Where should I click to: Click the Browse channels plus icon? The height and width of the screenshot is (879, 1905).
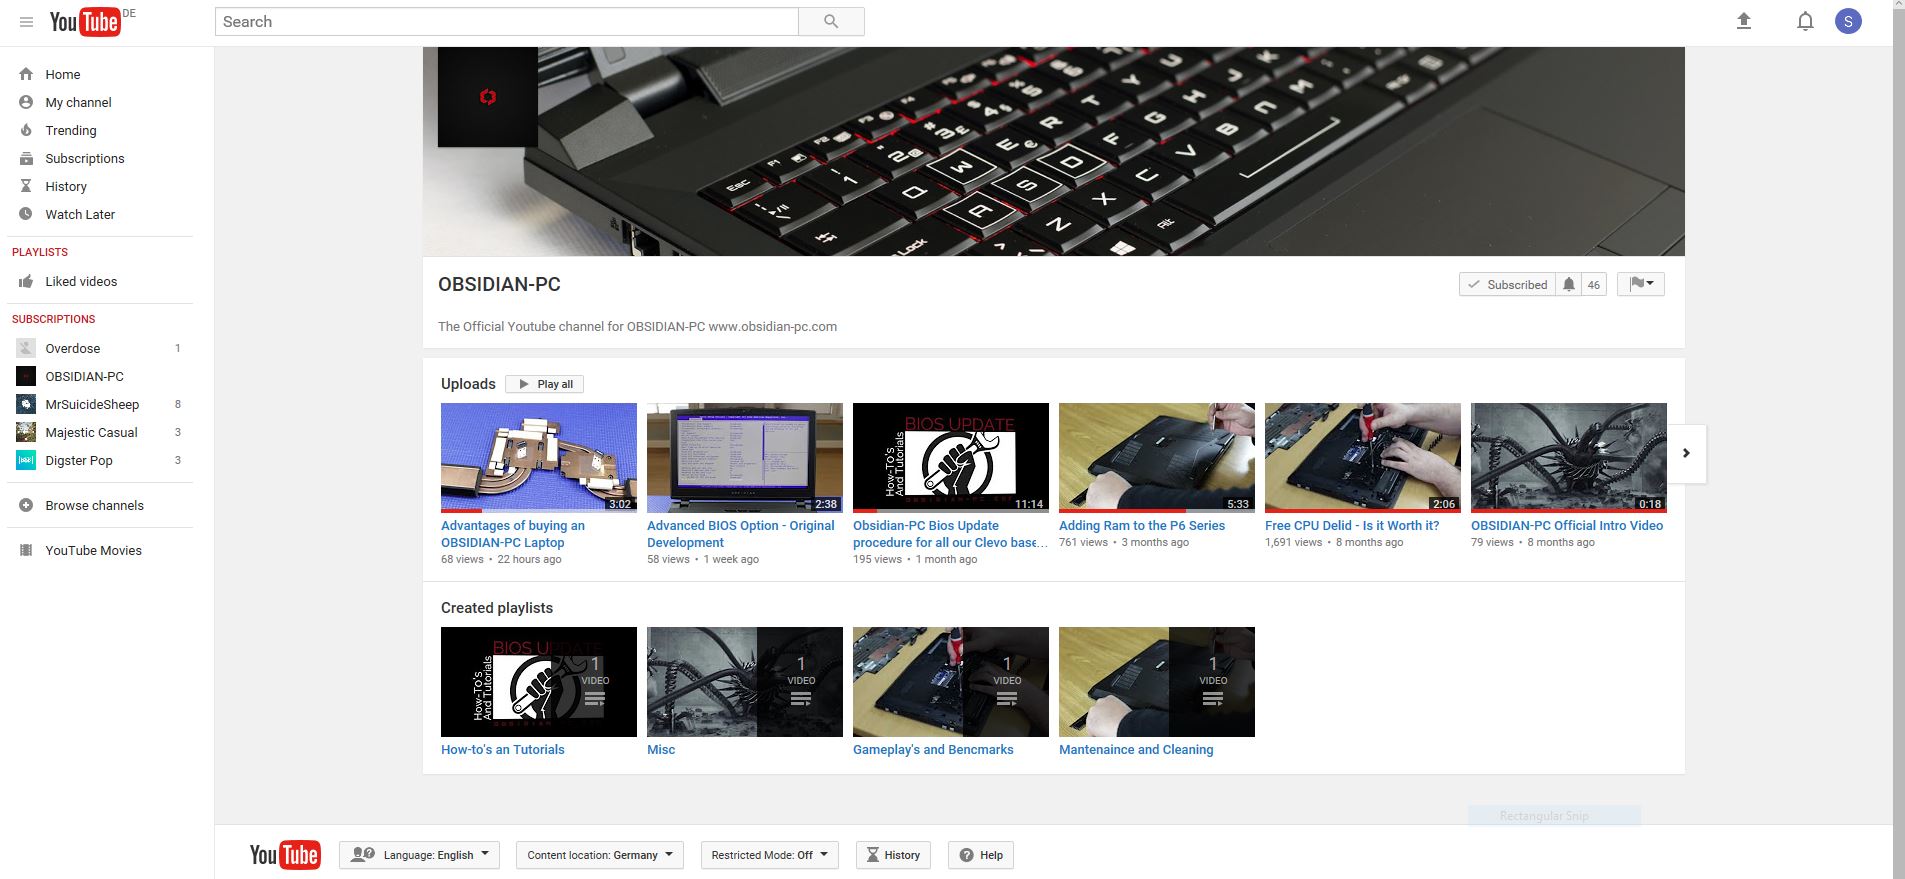(26, 505)
